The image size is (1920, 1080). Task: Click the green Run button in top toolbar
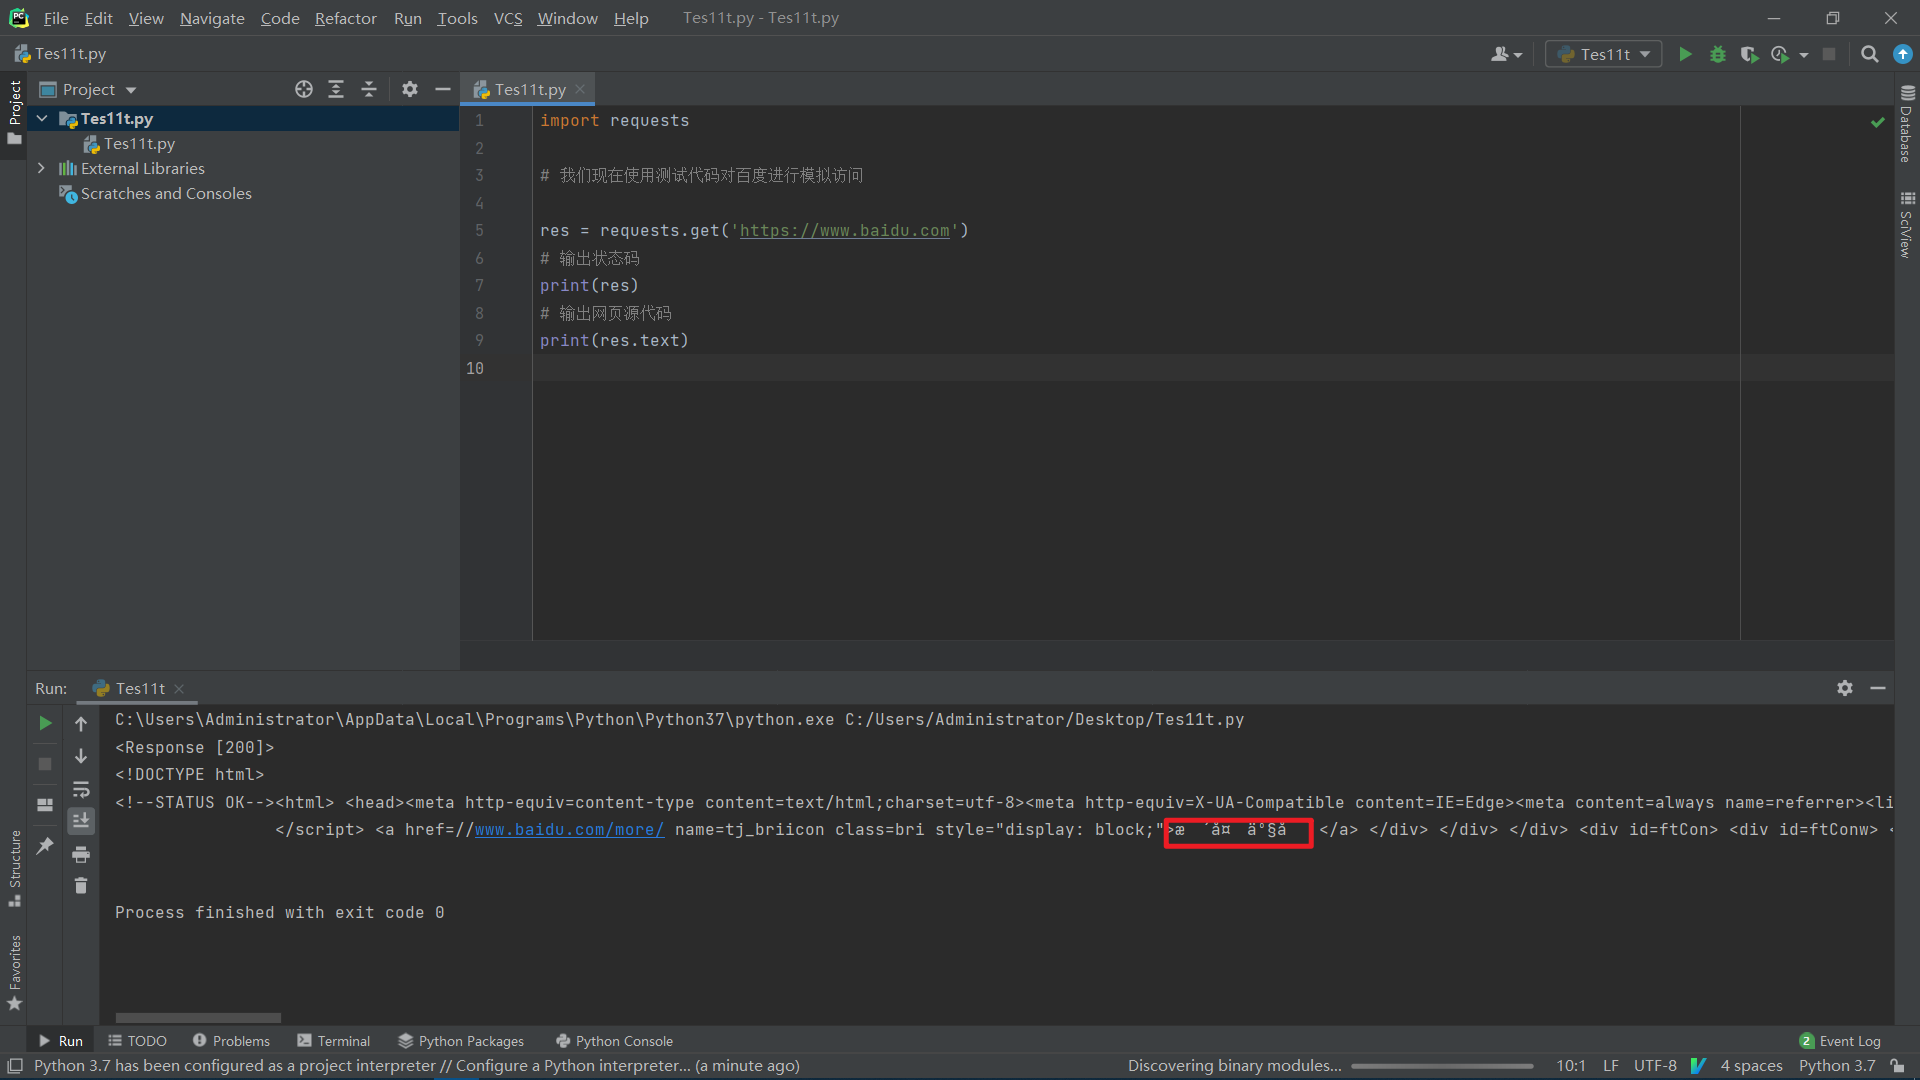point(1685,54)
